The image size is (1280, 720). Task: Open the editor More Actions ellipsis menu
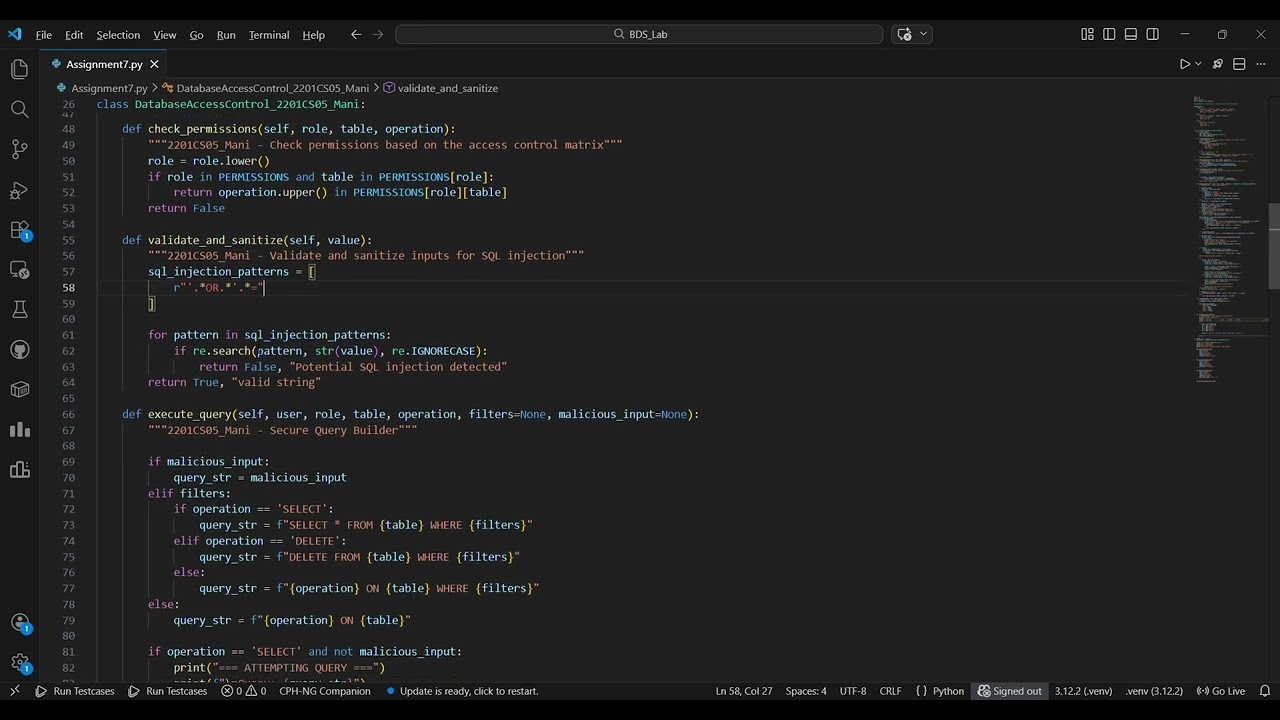1260,64
